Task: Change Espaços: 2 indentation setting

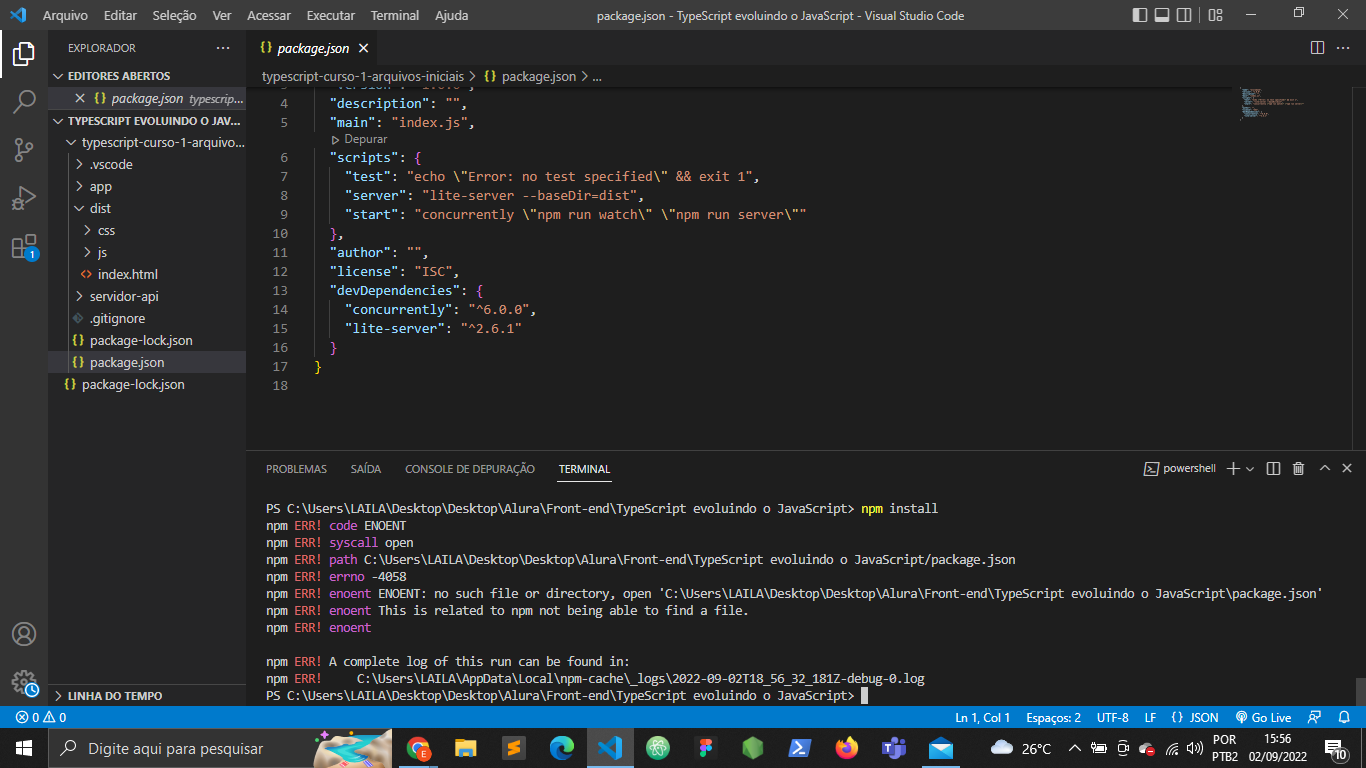Action: pyautogui.click(x=1053, y=717)
